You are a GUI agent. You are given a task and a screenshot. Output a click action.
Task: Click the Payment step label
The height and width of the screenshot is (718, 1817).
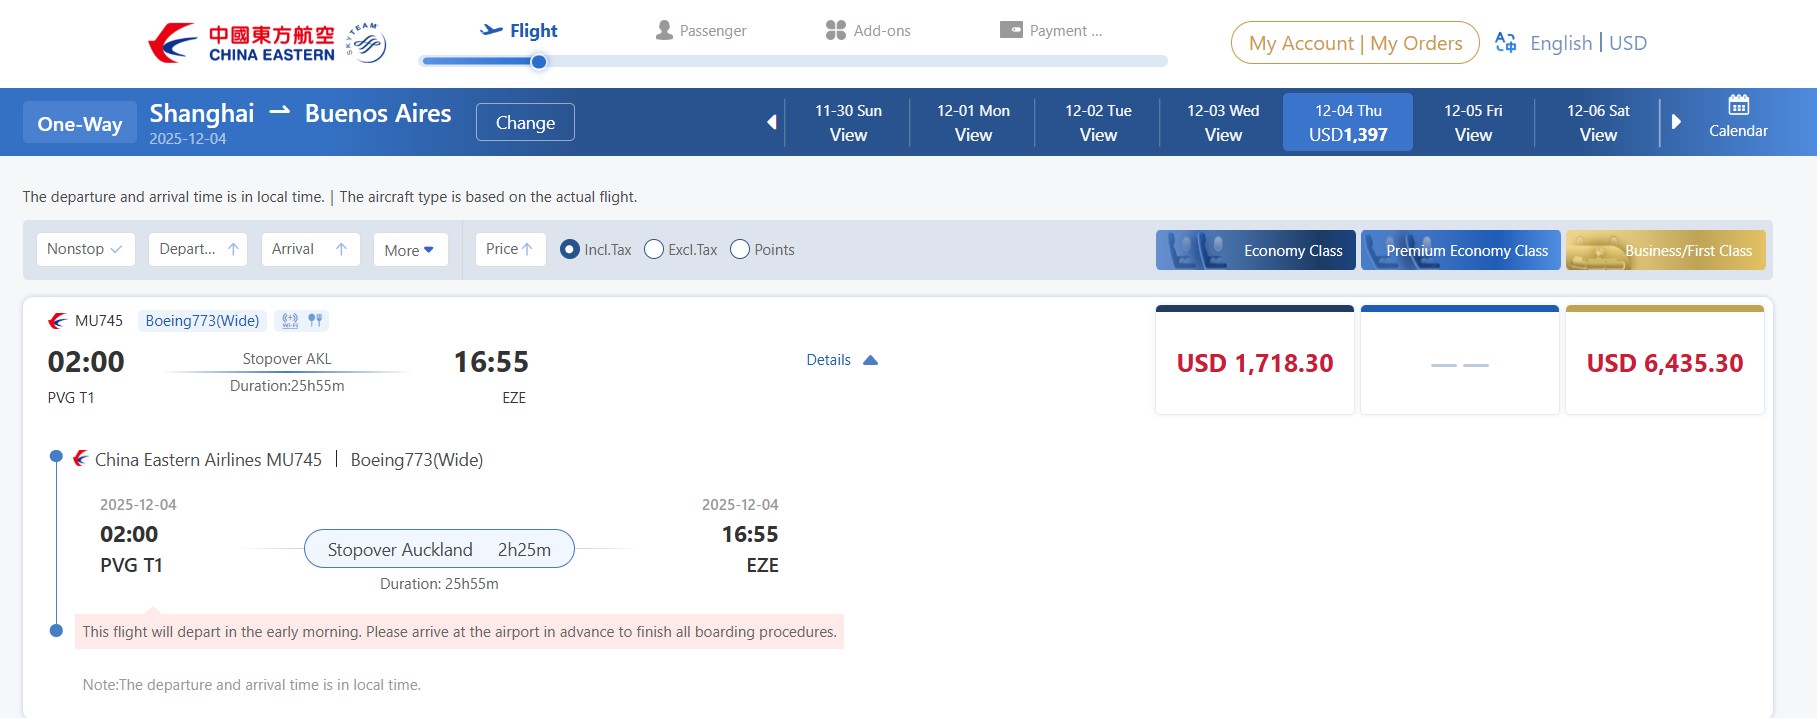[x=1066, y=31]
